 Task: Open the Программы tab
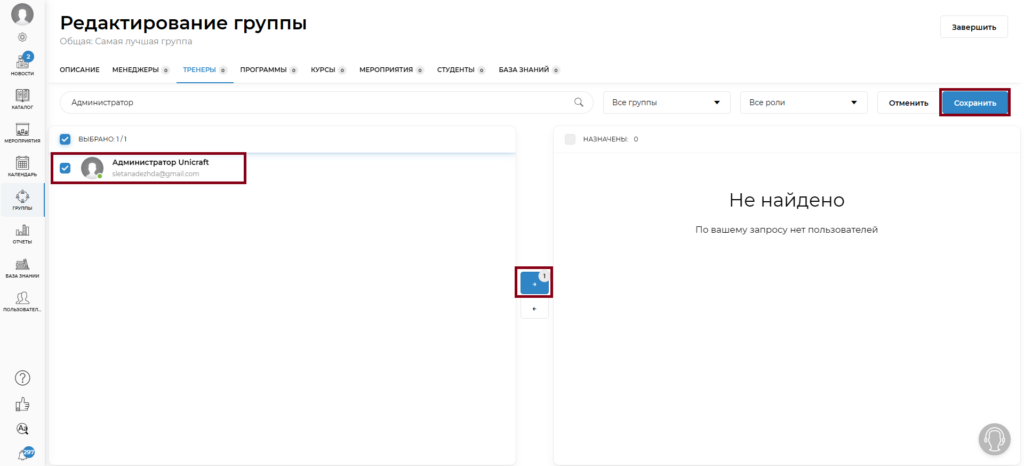click(x=268, y=70)
